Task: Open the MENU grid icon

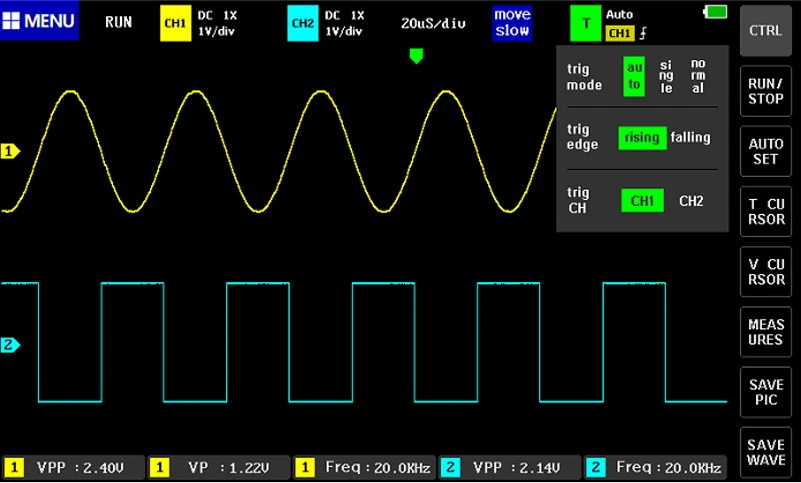Action: pos(11,21)
